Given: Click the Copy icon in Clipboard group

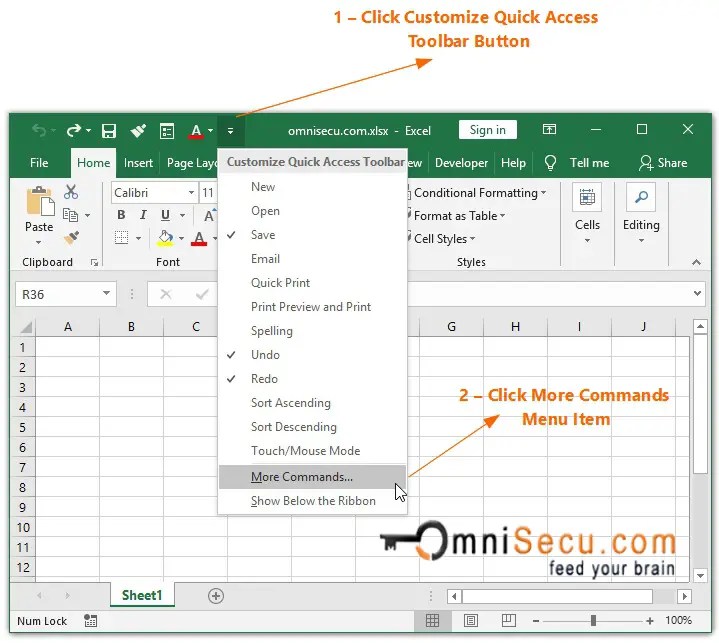Looking at the screenshot, I should tap(70, 215).
